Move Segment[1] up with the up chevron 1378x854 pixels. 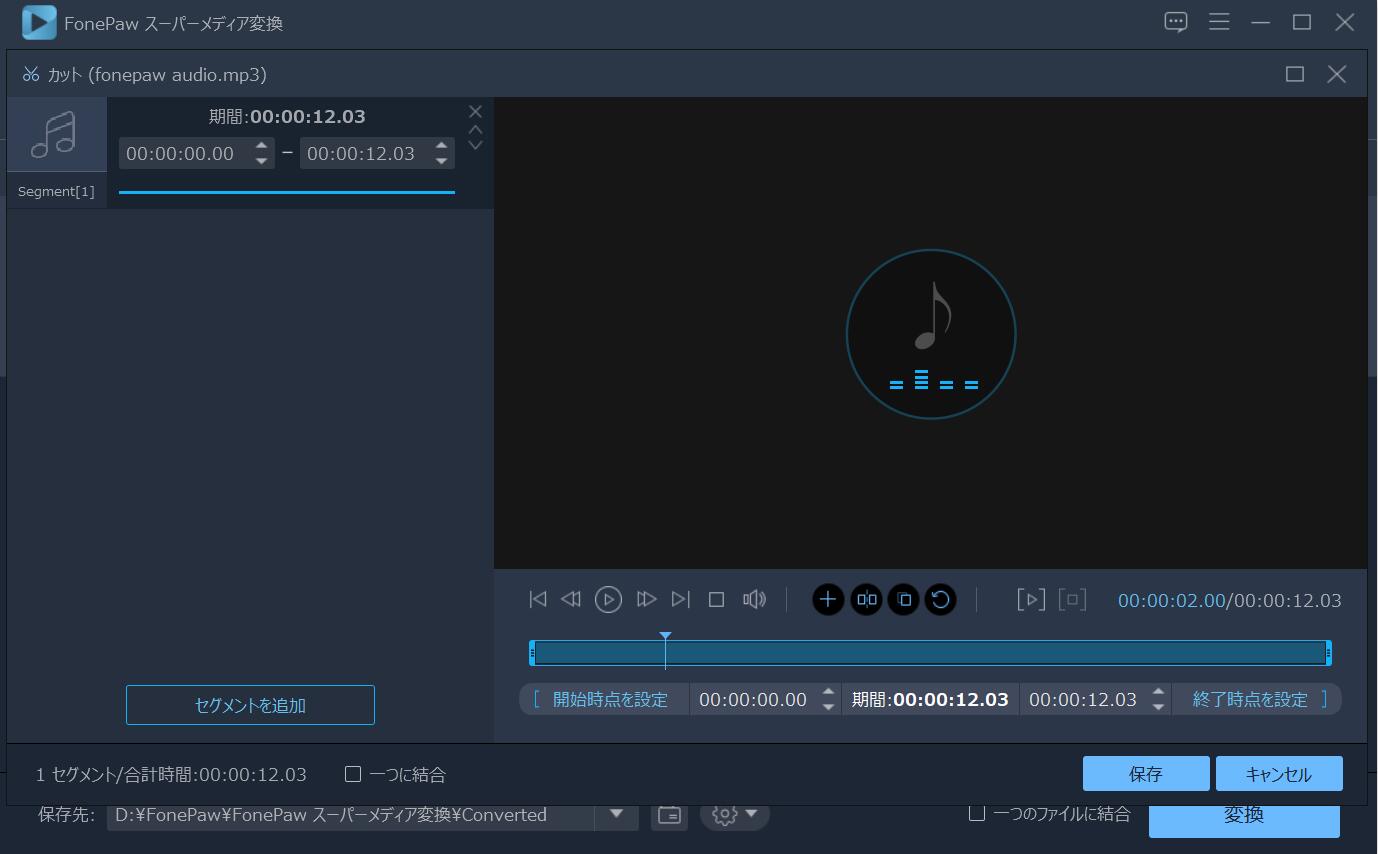pyautogui.click(x=476, y=129)
